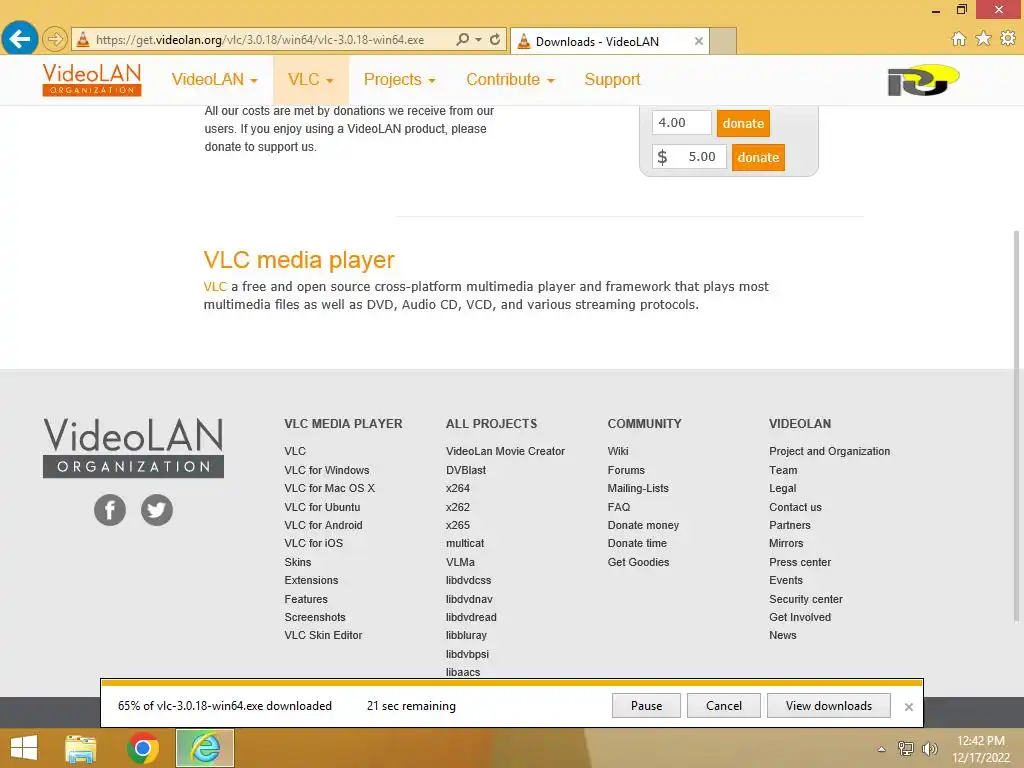Open VideoLAN Twitter page icon
The height and width of the screenshot is (768, 1024).
pos(157,509)
